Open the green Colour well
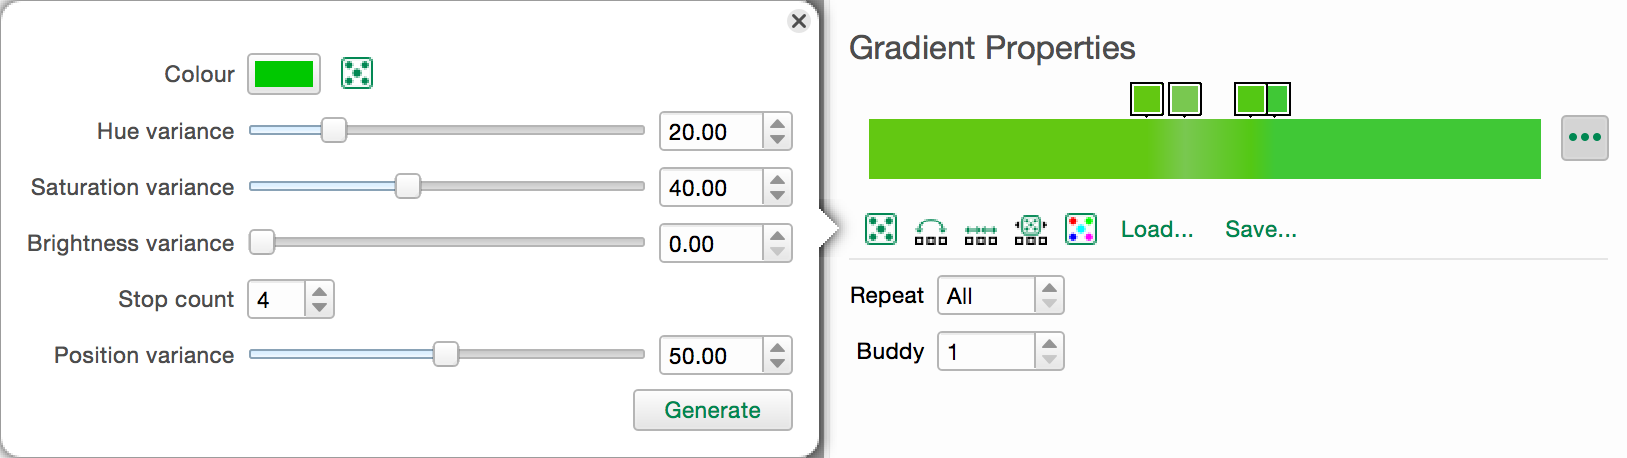The height and width of the screenshot is (458, 1627). coord(284,74)
